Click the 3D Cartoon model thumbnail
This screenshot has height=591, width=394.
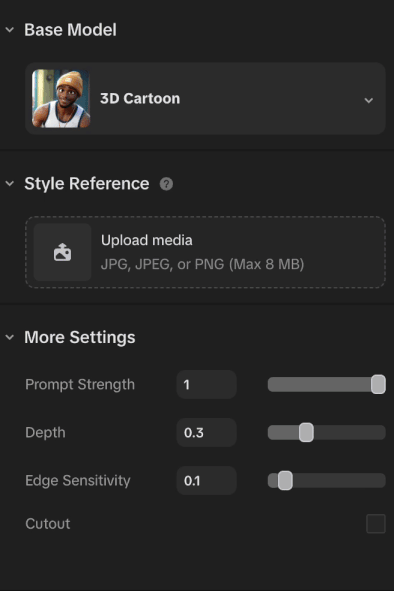[61, 98]
